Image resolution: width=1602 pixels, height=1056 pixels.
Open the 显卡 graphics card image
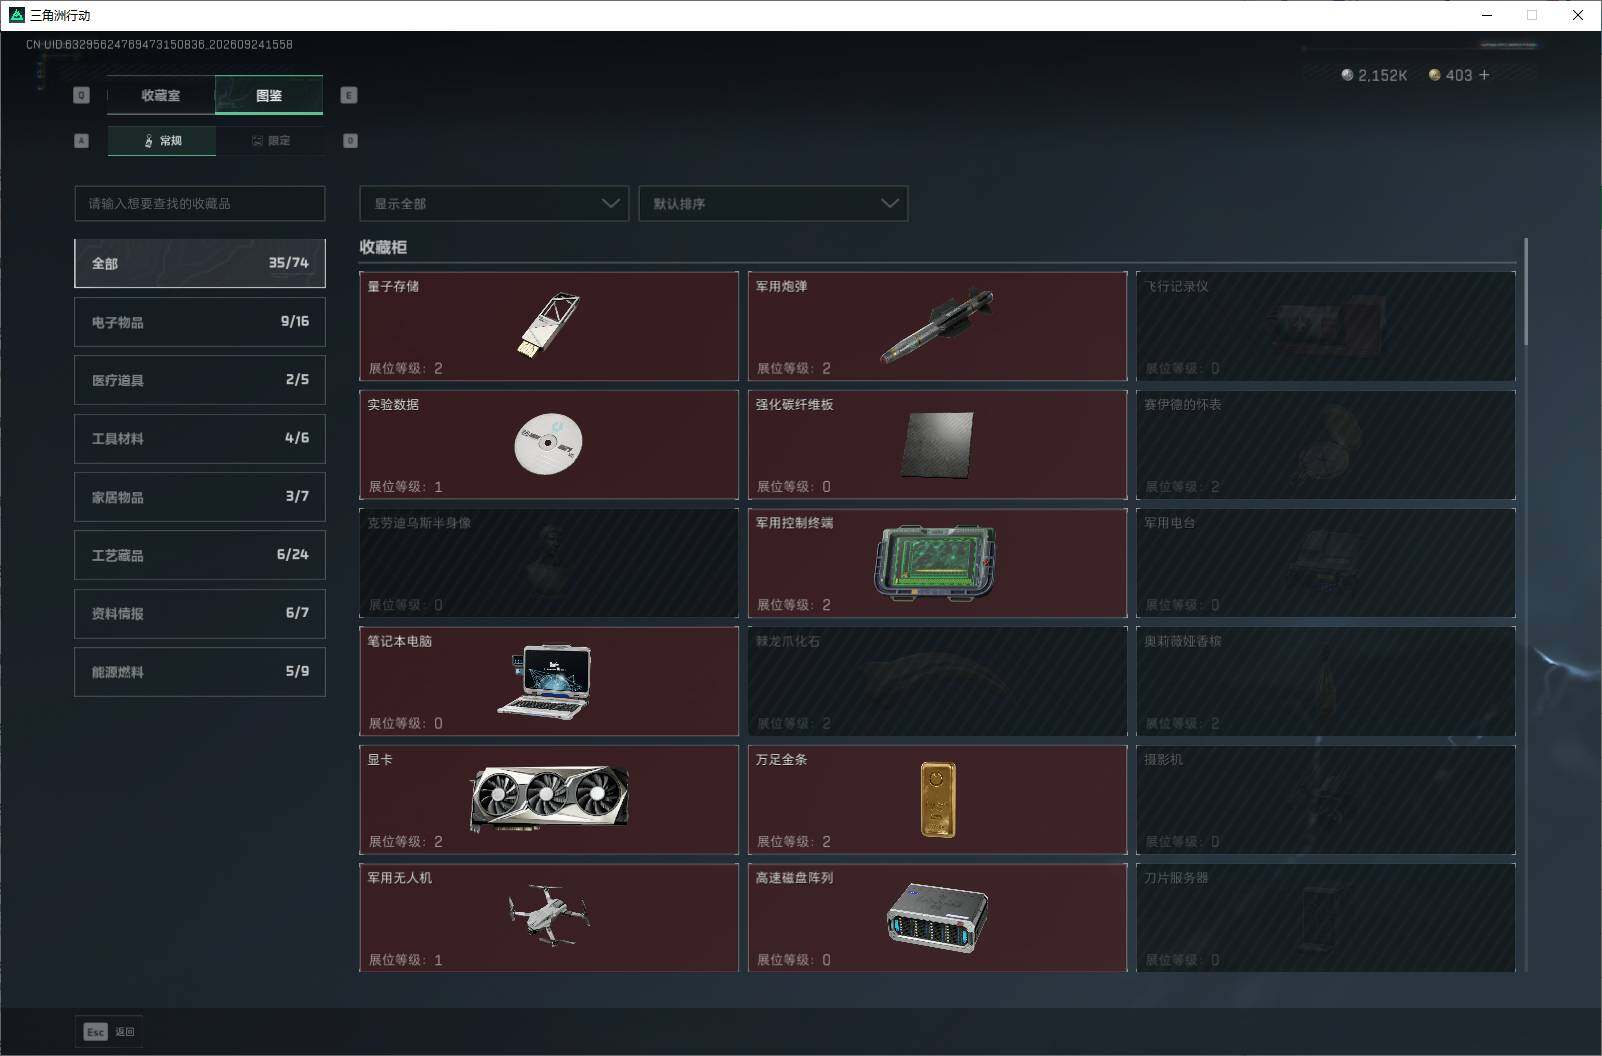pyautogui.click(x=549, y=798)
